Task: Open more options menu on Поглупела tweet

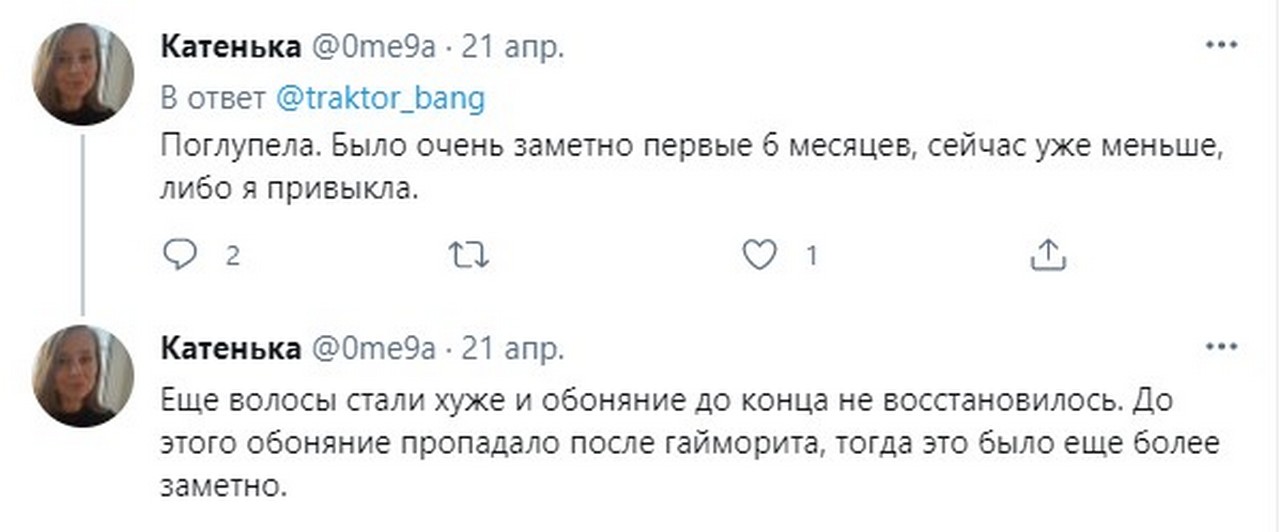Action: [x=1222, y=46]
